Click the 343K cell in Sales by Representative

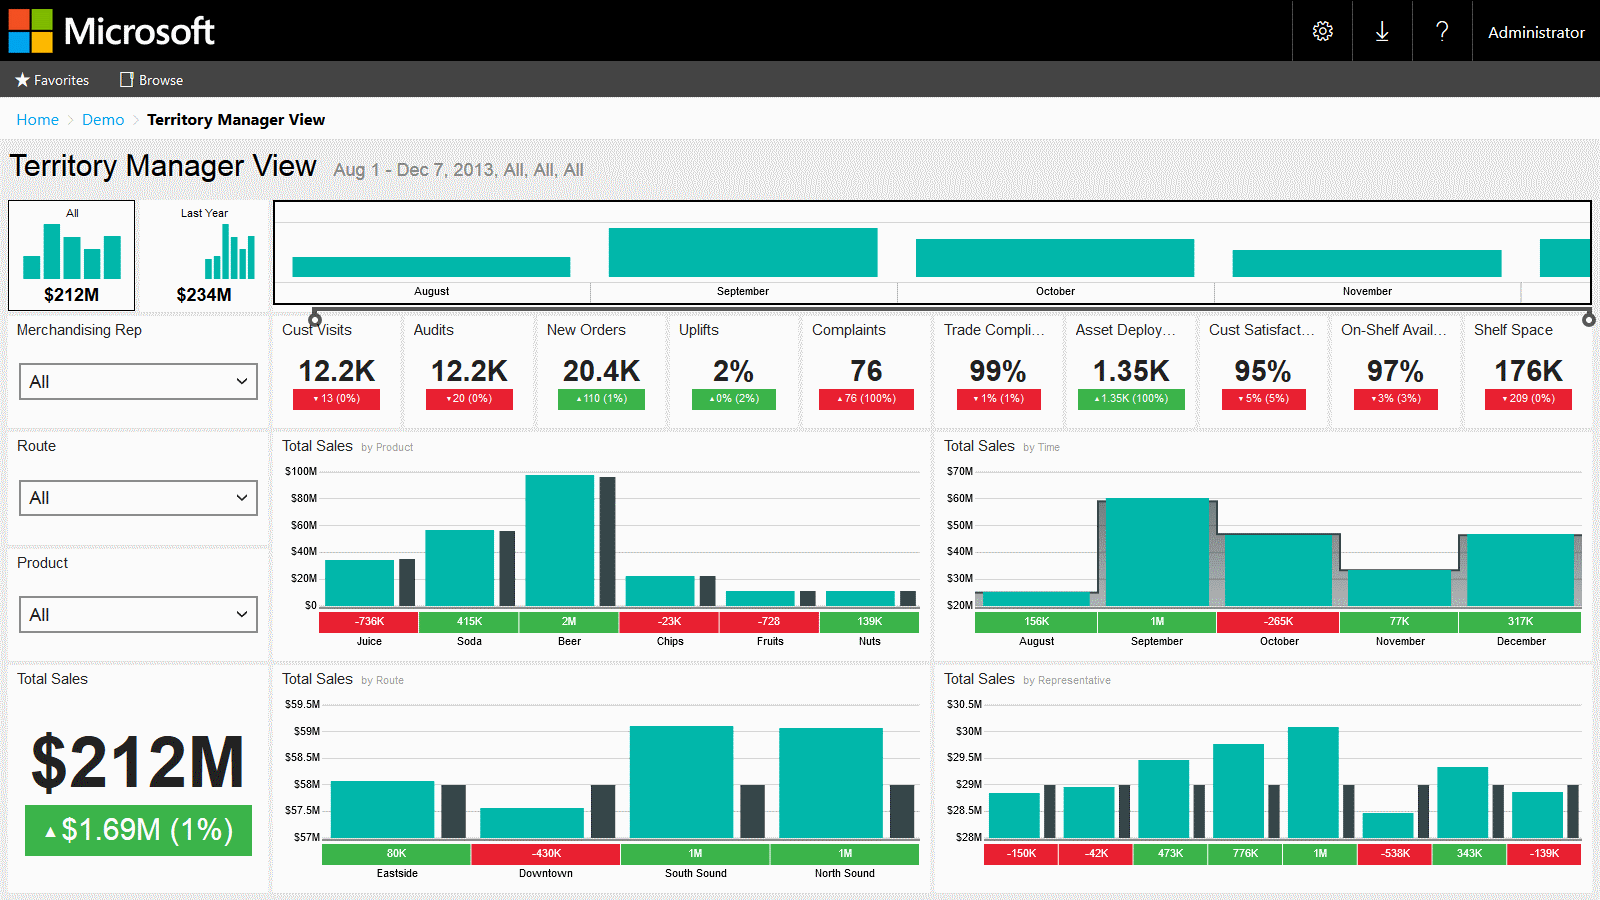click(1469, 854)
